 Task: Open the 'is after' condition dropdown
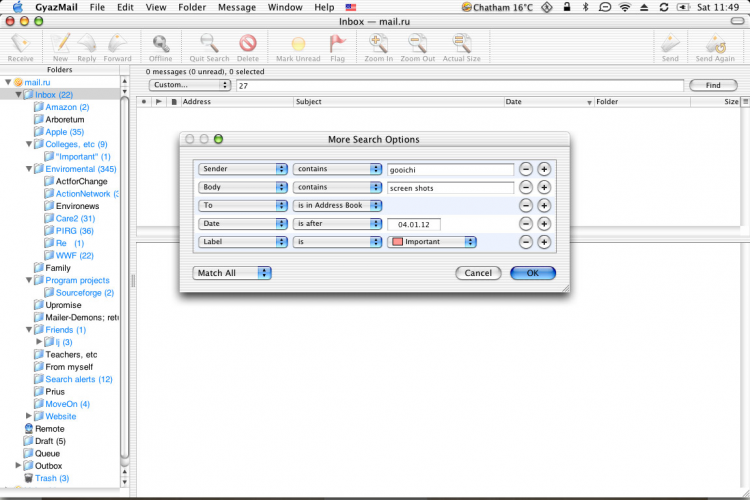(337, 223)
